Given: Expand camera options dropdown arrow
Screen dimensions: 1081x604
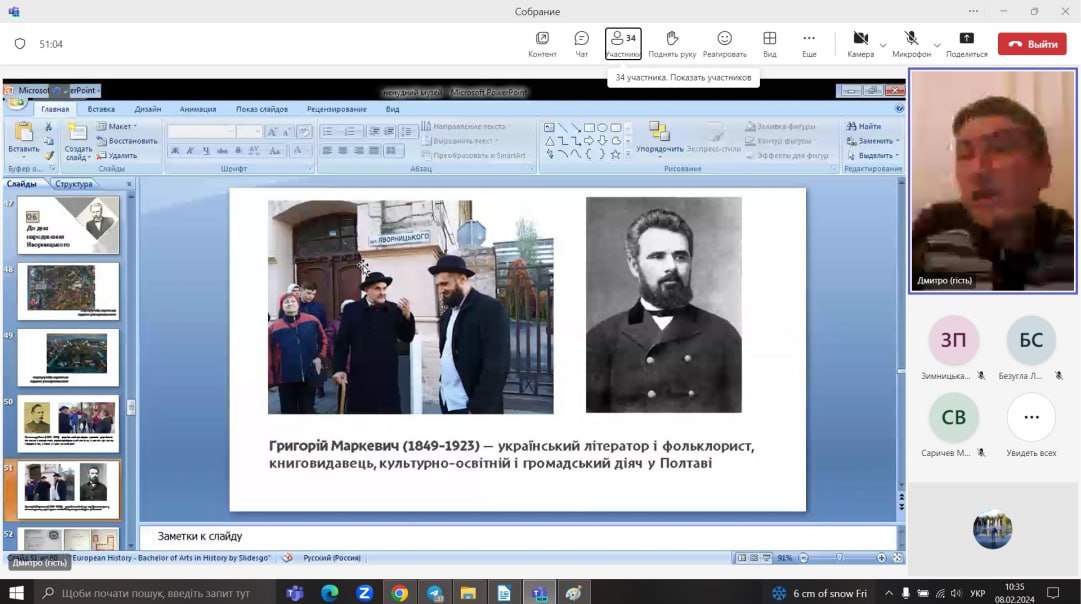Looking at the screenshot, I should tap(883, 45).
